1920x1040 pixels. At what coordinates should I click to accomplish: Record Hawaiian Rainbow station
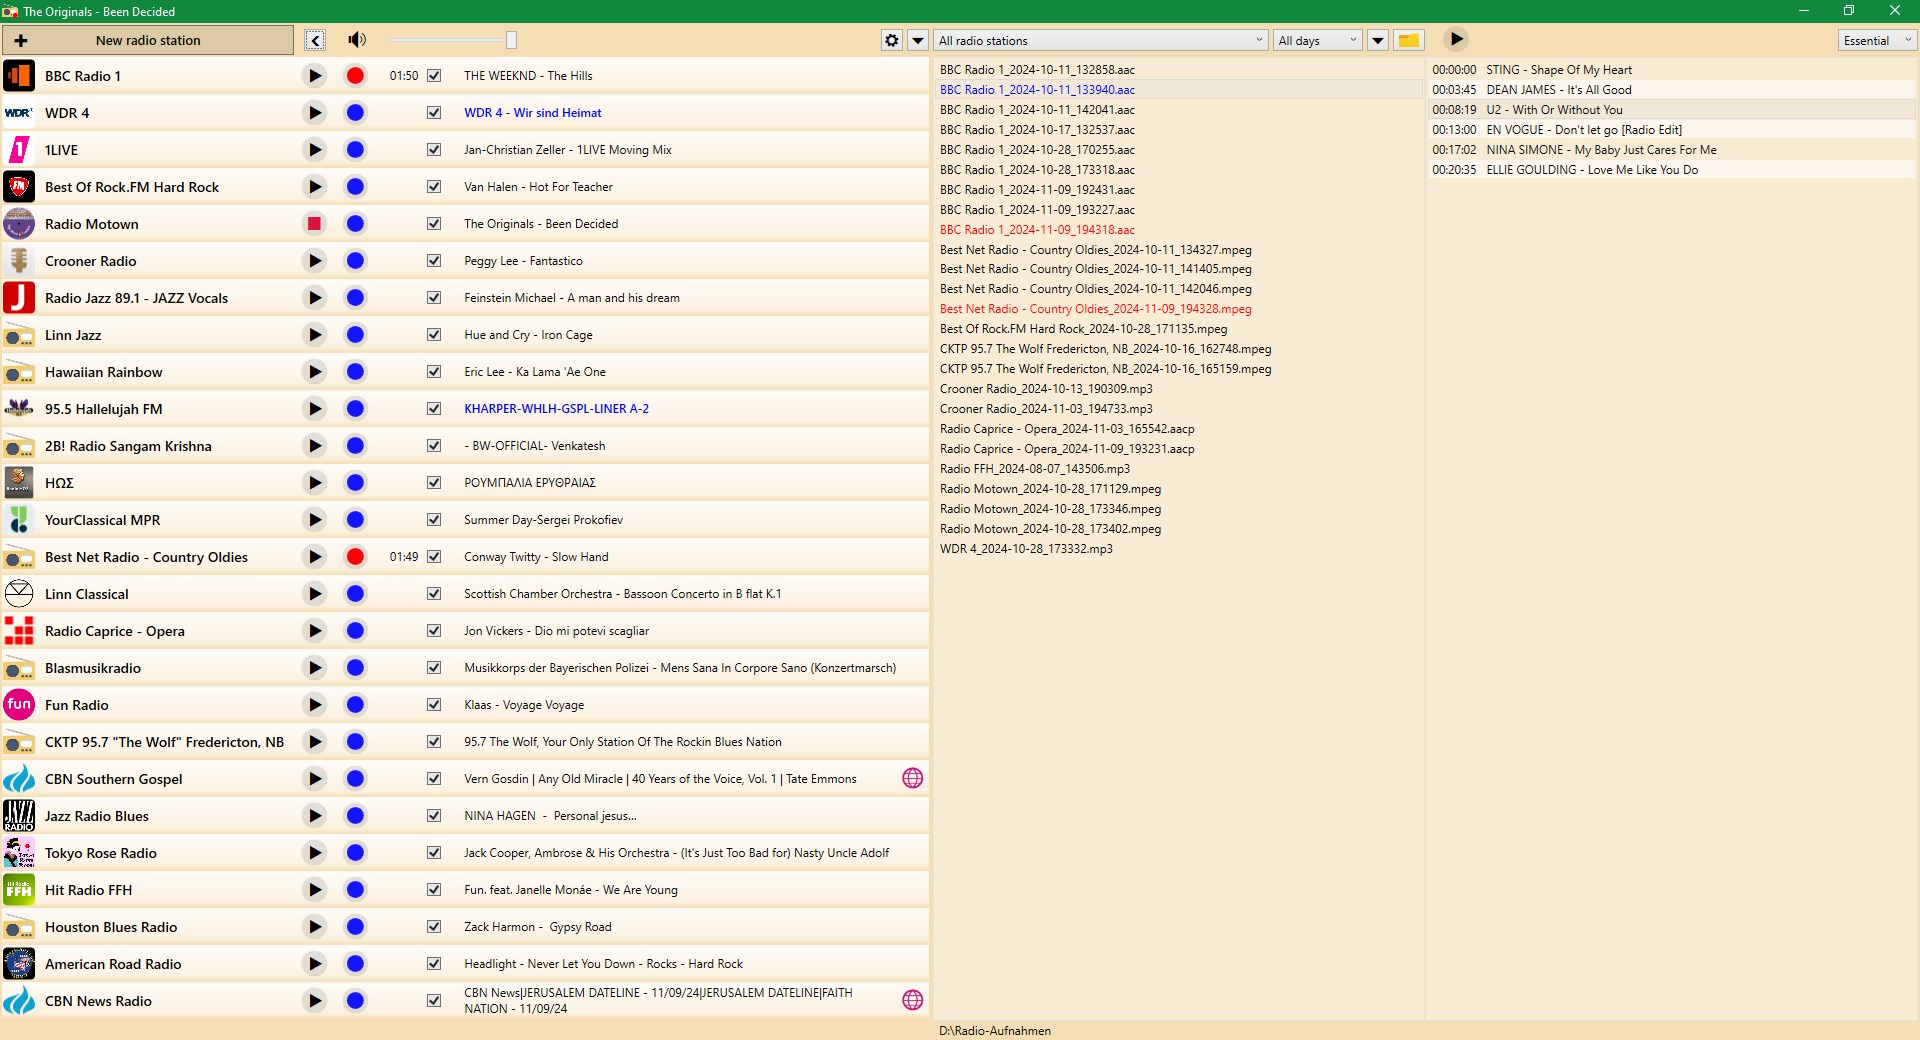pyautogui.click(x=355, y=372)
